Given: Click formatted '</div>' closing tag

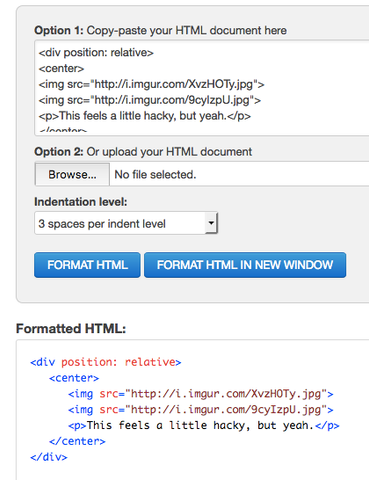Looking at the screenshot, I should tap(49, 457).
